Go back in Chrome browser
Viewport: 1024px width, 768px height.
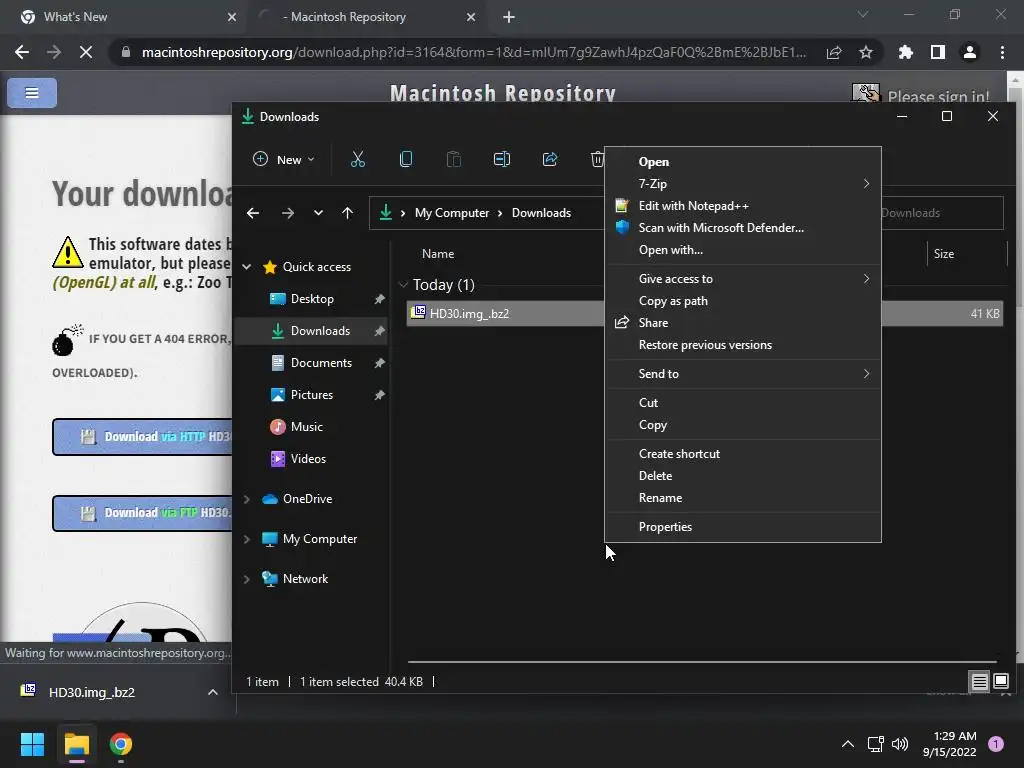(x=22, y=52)
